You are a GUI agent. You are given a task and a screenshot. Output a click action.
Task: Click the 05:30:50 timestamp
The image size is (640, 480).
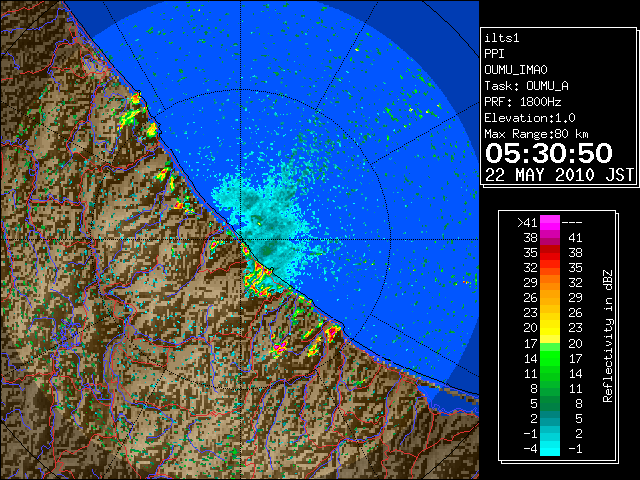point(549,153)
